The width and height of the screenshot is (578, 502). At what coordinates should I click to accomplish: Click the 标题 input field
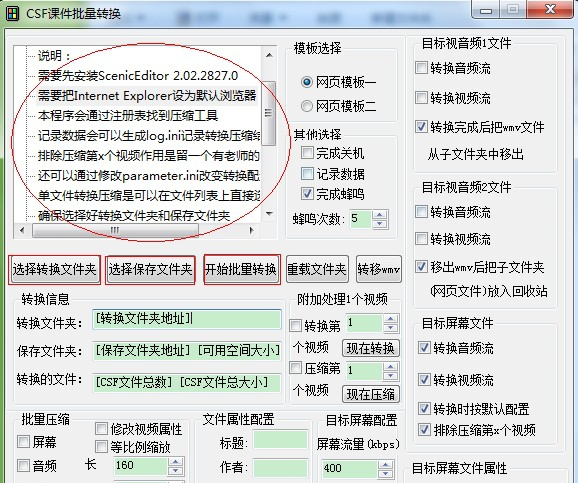[281, 439]
